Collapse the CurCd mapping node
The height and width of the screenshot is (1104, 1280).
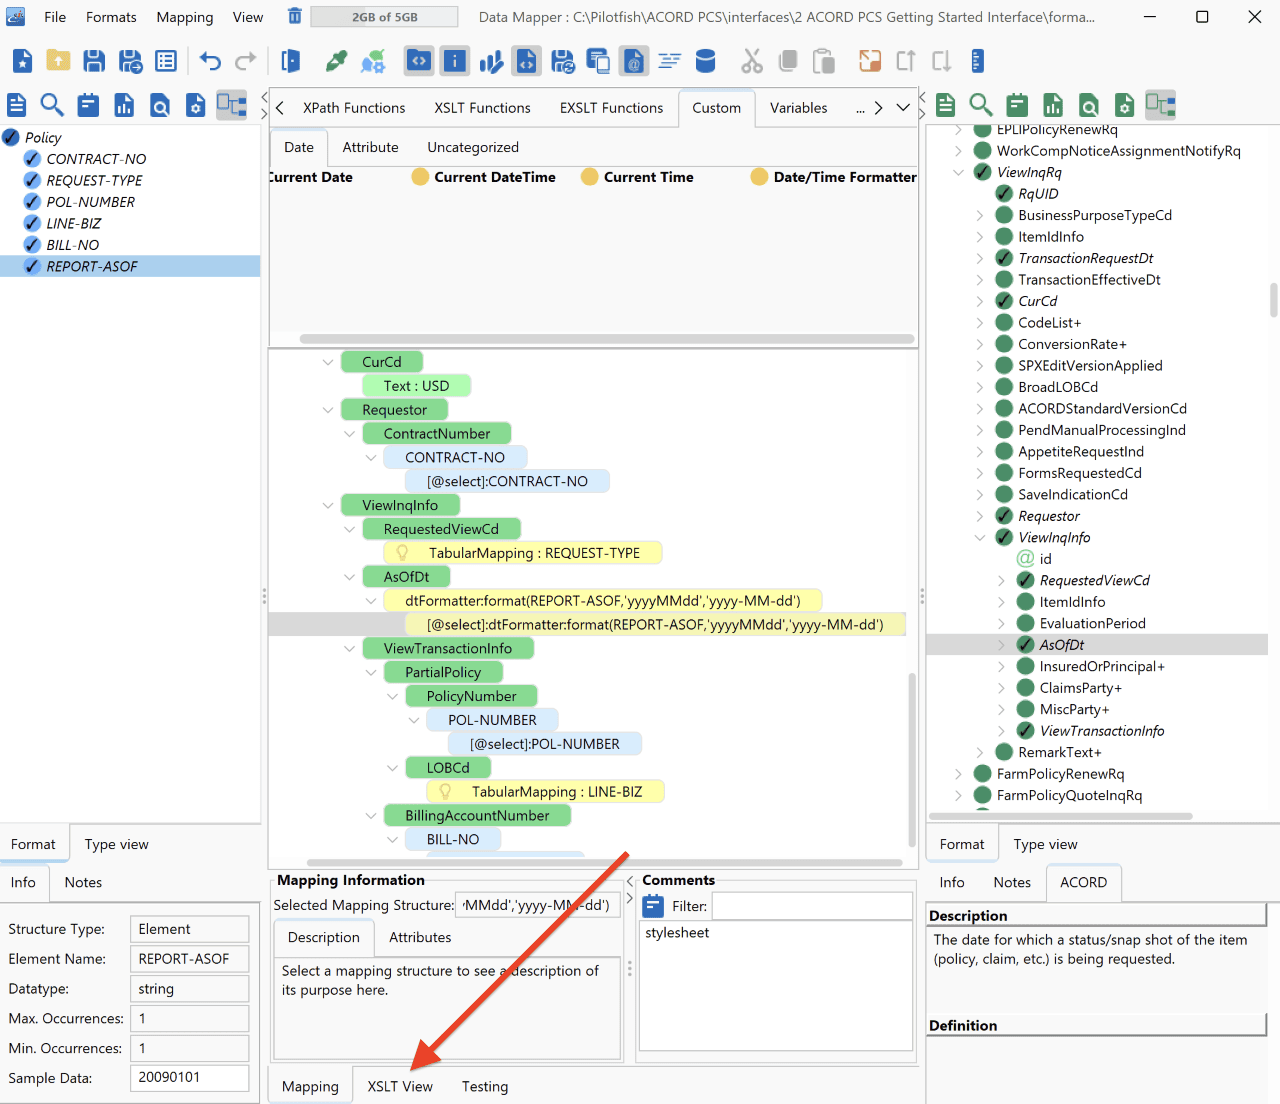point(328,362)
